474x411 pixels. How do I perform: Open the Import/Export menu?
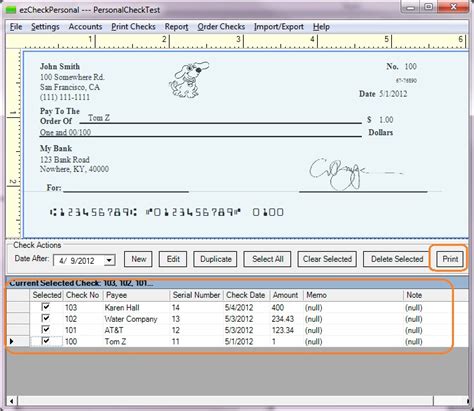click(x=279, y=27)
